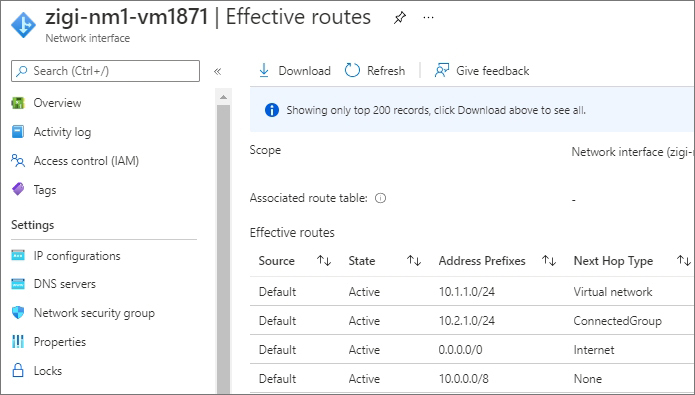Click the zigi-nm1-vm1871 page title
The width and height of the screenshot is (695, 395).
(x=127, y=17)
